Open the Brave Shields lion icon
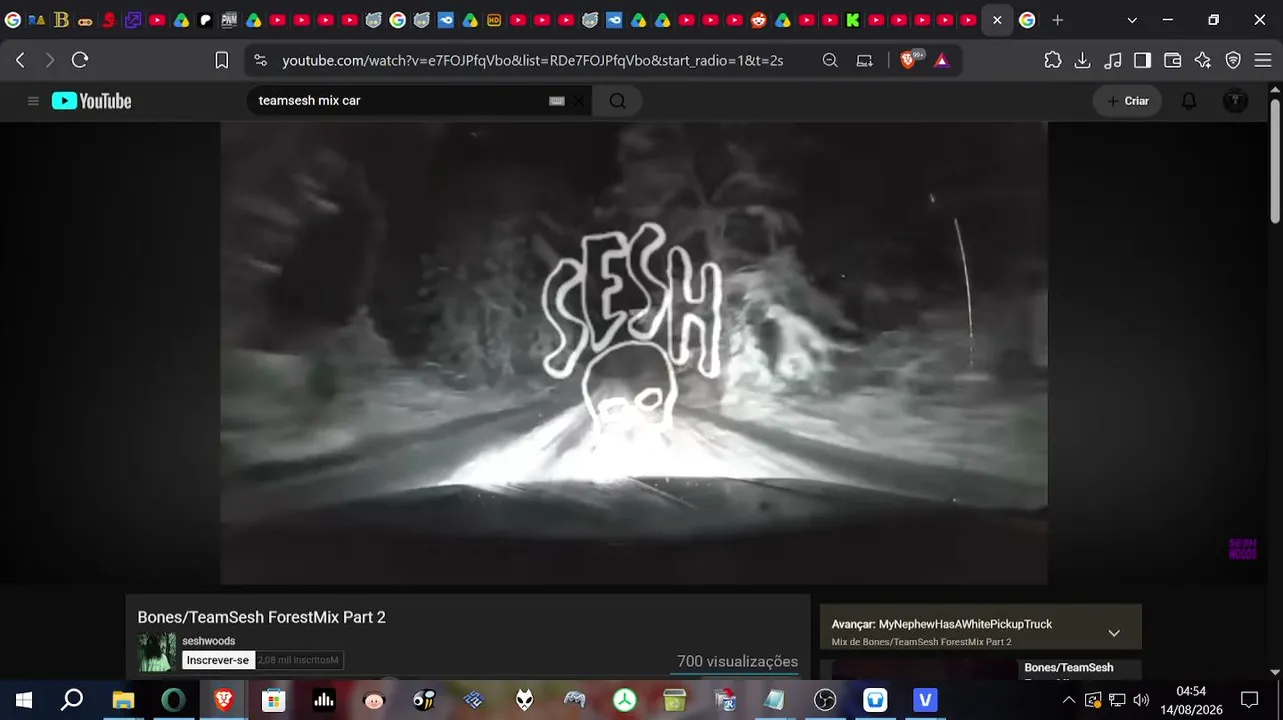This screenshot has height=720, width=1283. point(908,60)
